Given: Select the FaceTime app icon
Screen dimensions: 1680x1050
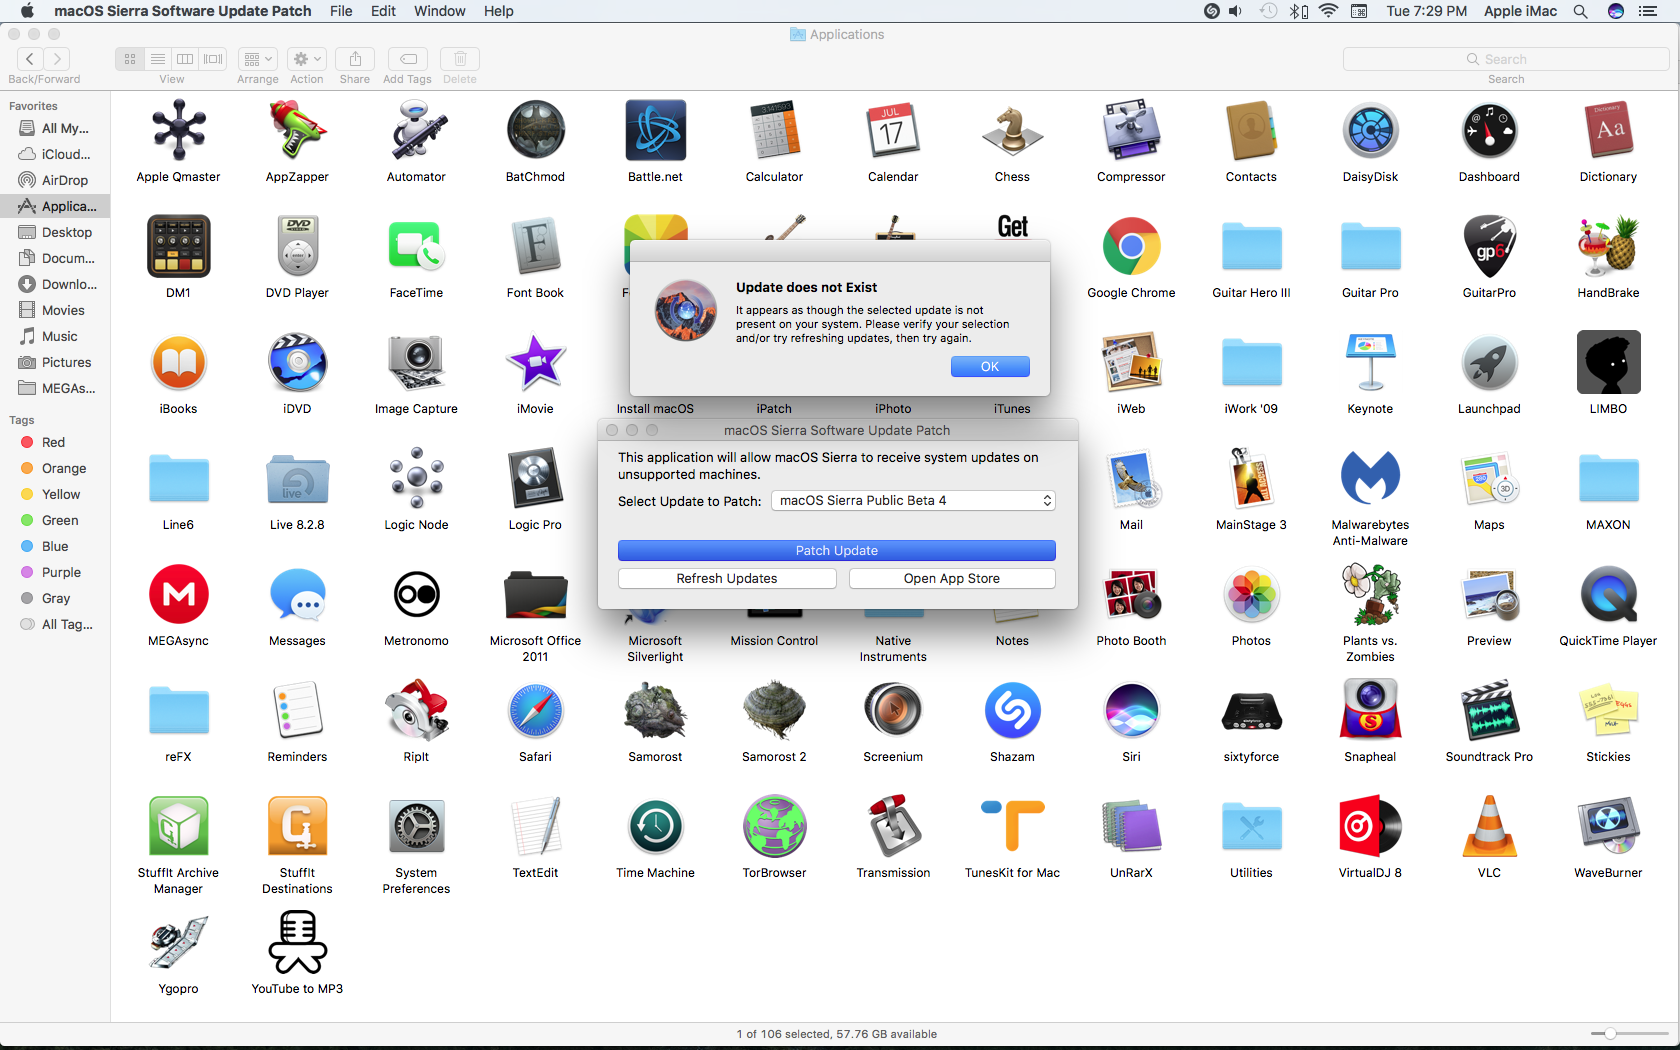Looking at the screenshot, I should (x=416, y=246).
